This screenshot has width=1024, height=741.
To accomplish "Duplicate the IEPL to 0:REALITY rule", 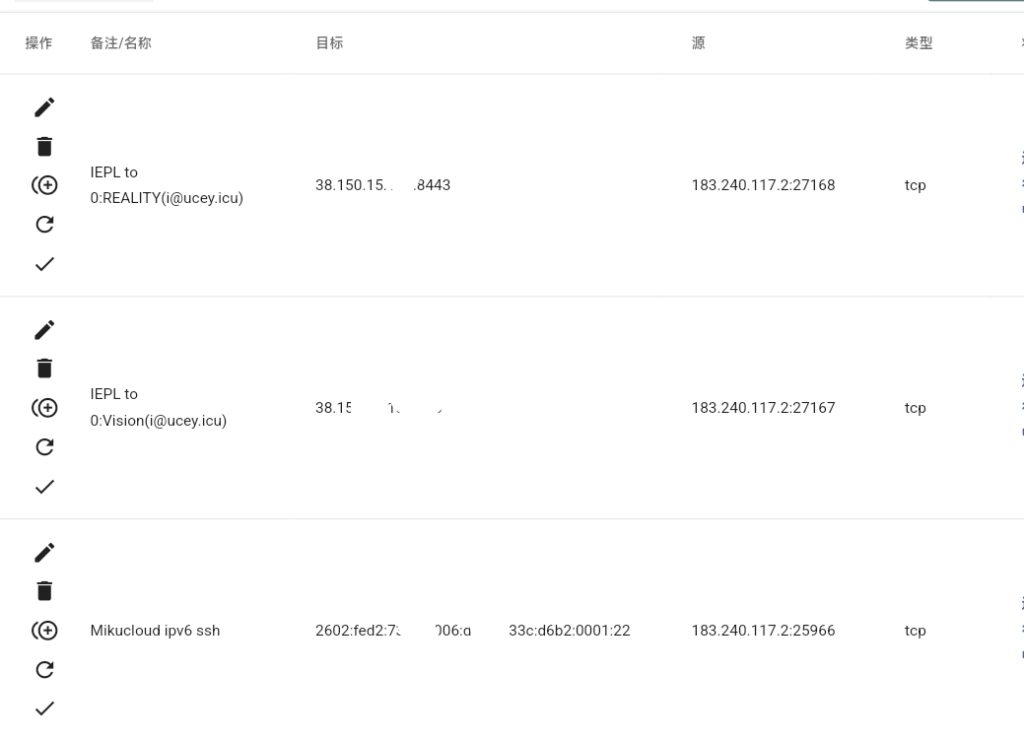I will point(44,185).
